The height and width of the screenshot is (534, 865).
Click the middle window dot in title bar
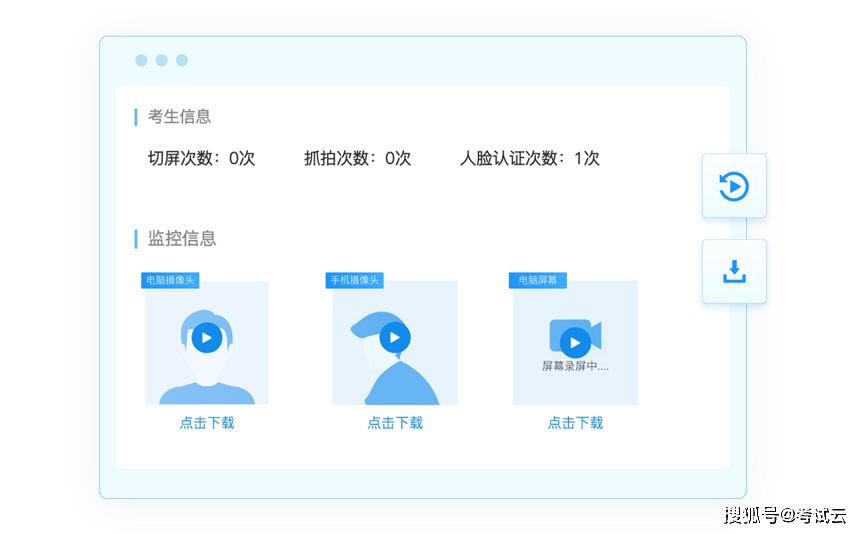161,60
